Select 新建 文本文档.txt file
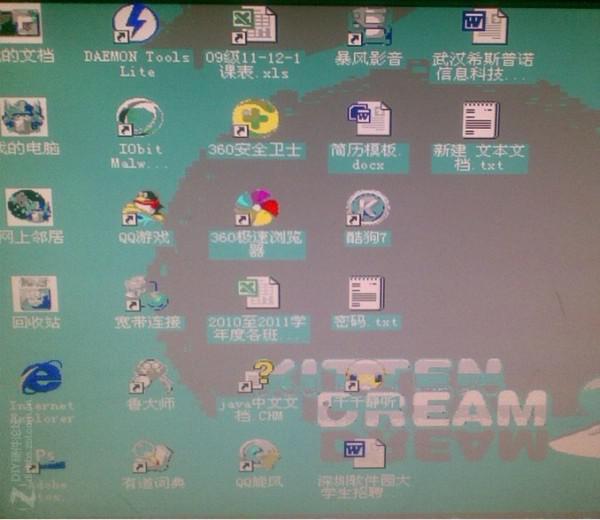Screen dimensions: 600x520 (x=481, y=120)
